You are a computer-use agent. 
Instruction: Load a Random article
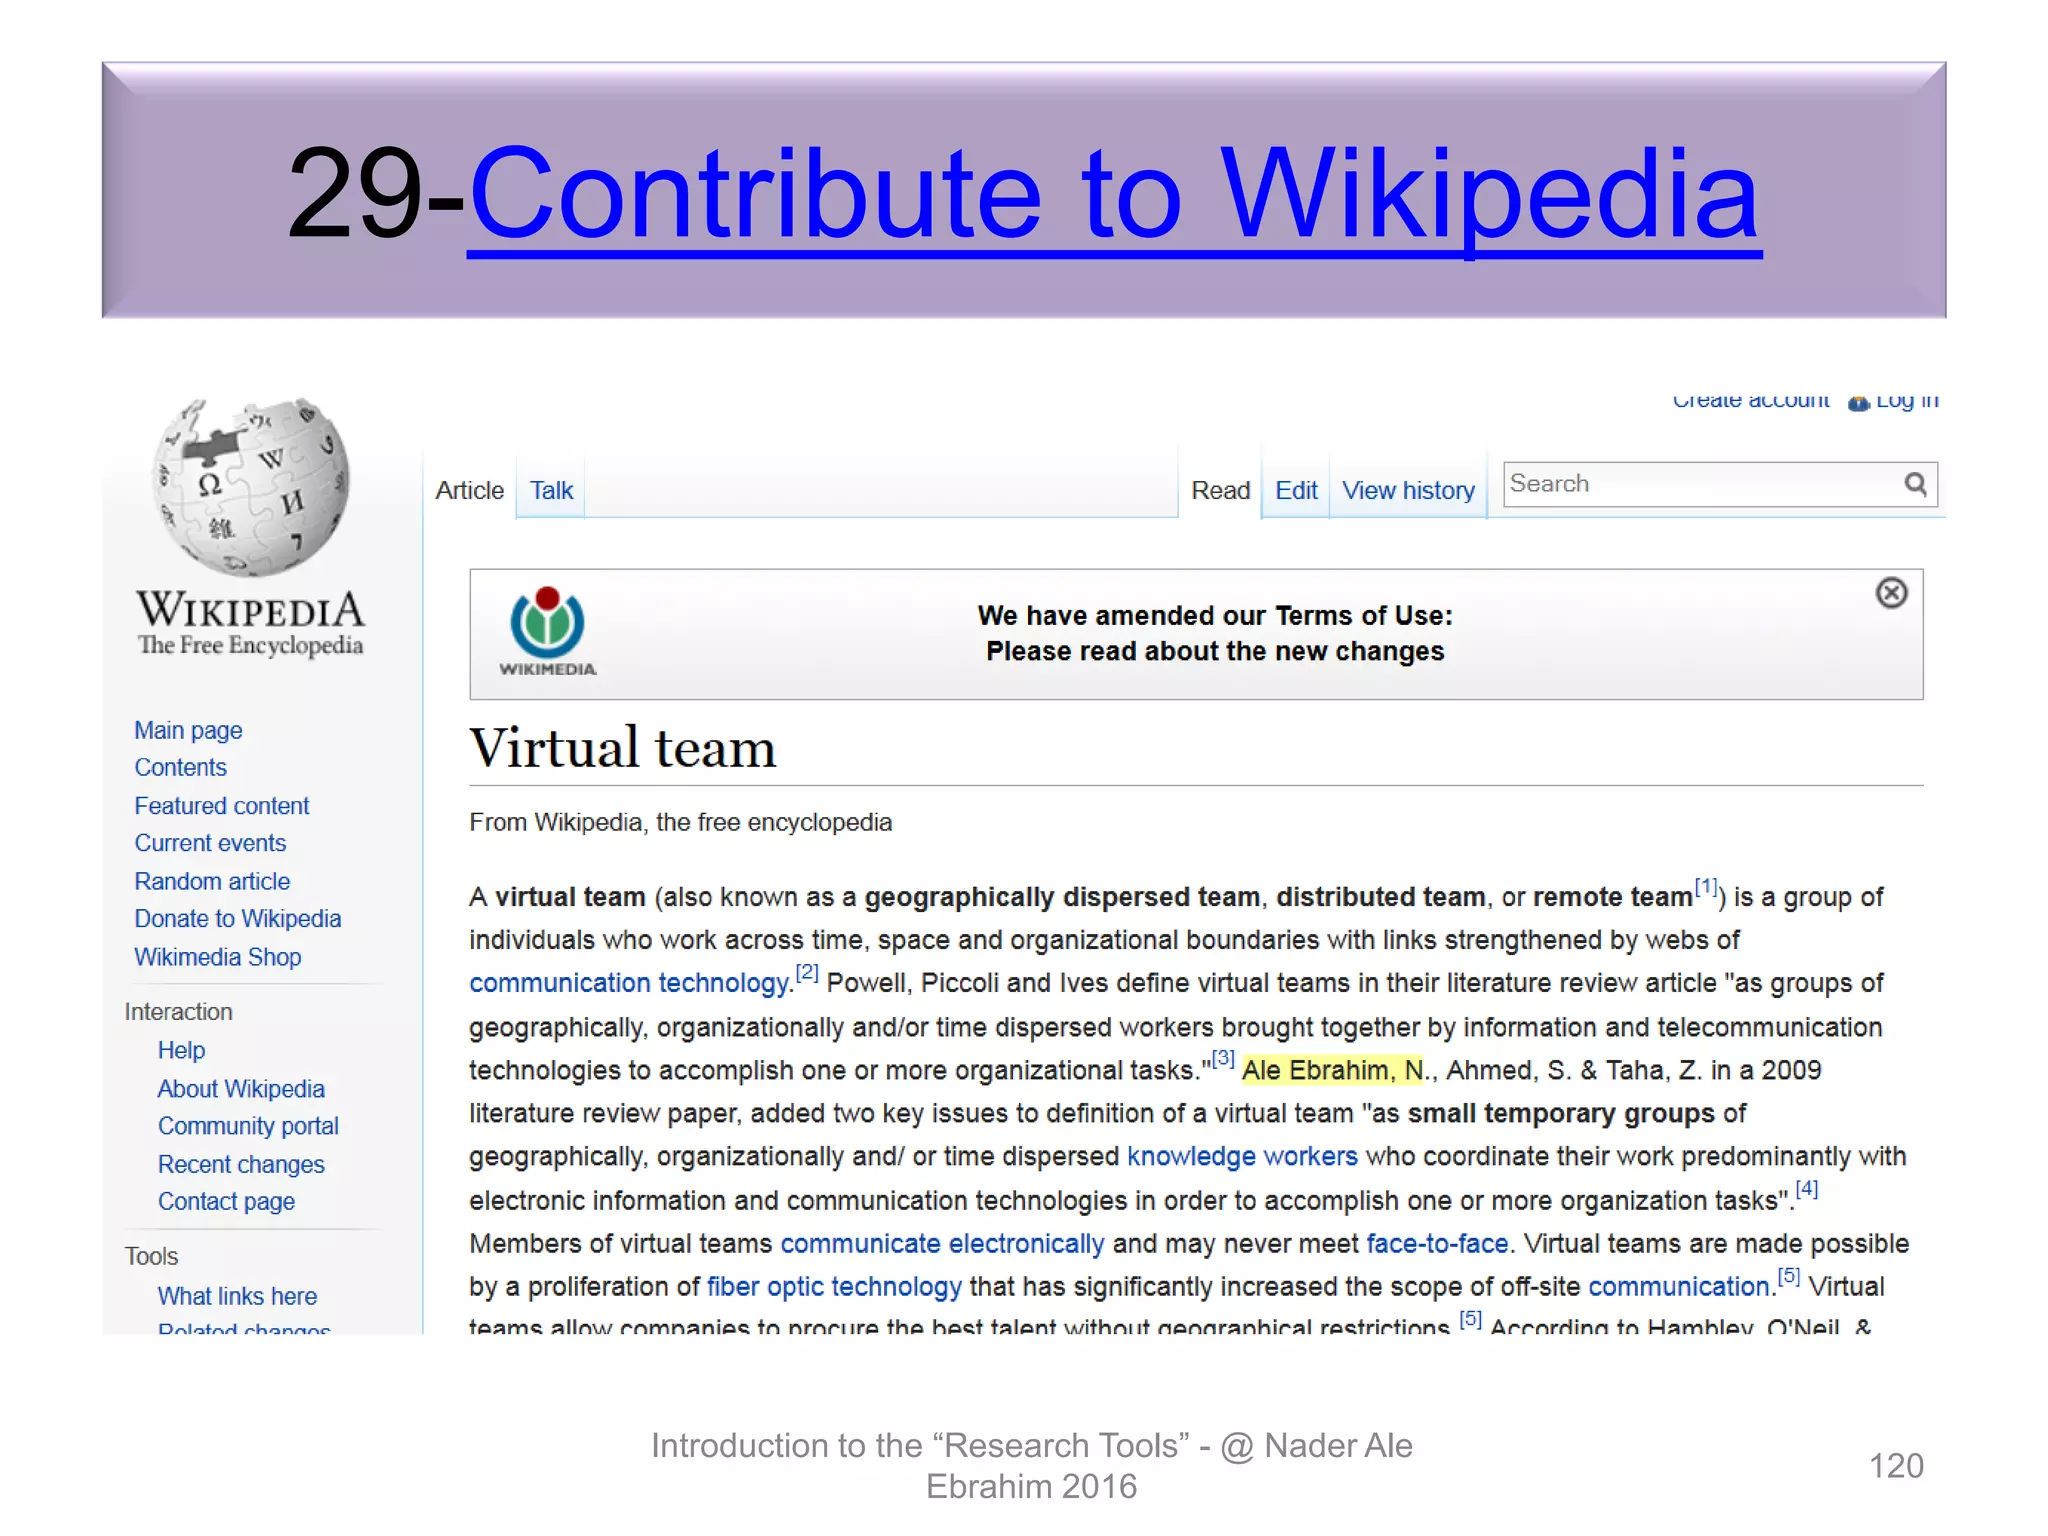(x=212, y=882)
